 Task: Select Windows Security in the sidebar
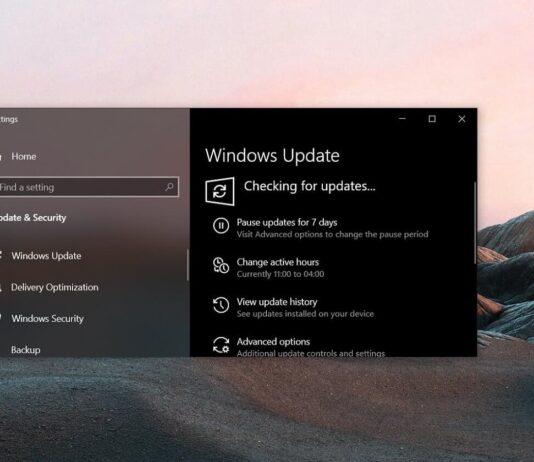47,318
